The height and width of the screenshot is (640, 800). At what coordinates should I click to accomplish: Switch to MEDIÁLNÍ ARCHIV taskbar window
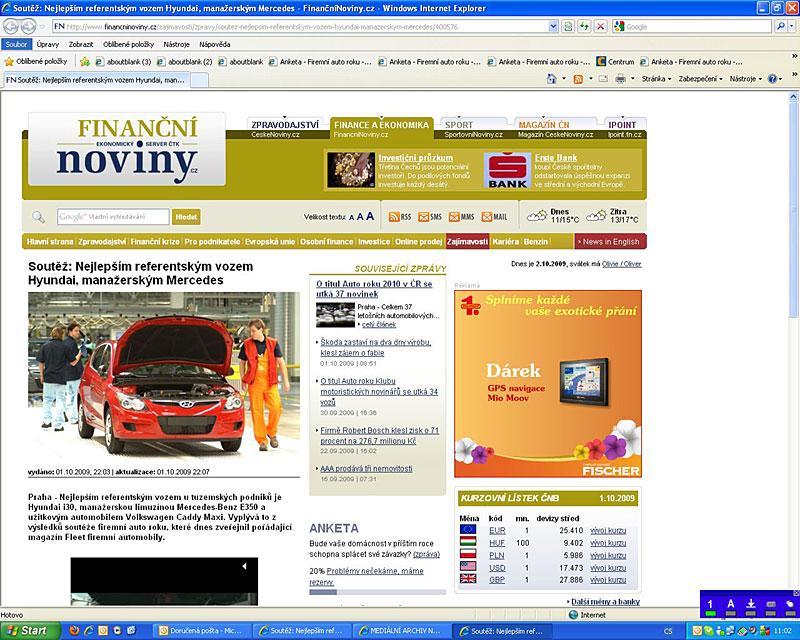click(401, 630)
